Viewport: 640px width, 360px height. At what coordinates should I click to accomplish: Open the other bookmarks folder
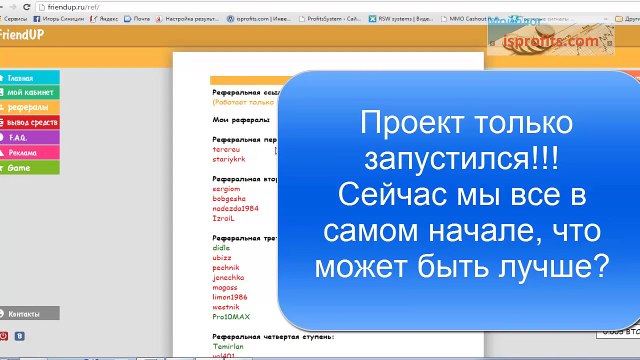[x=628, y=19]
